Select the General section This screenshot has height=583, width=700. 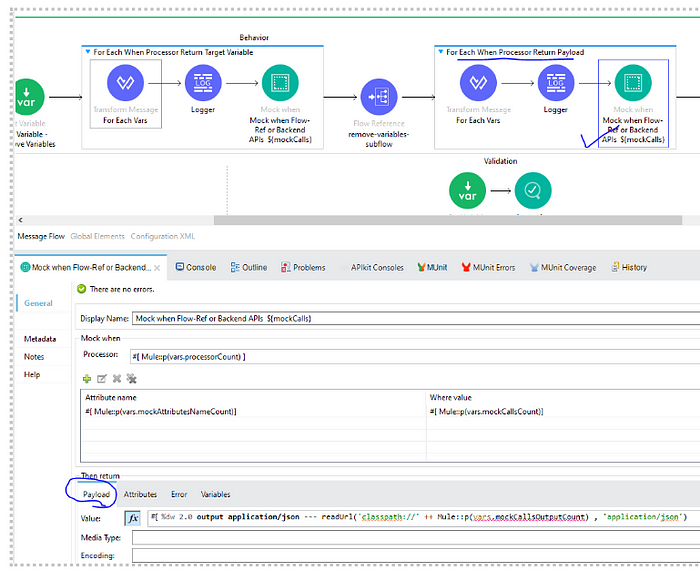click(x=38, y=303)
